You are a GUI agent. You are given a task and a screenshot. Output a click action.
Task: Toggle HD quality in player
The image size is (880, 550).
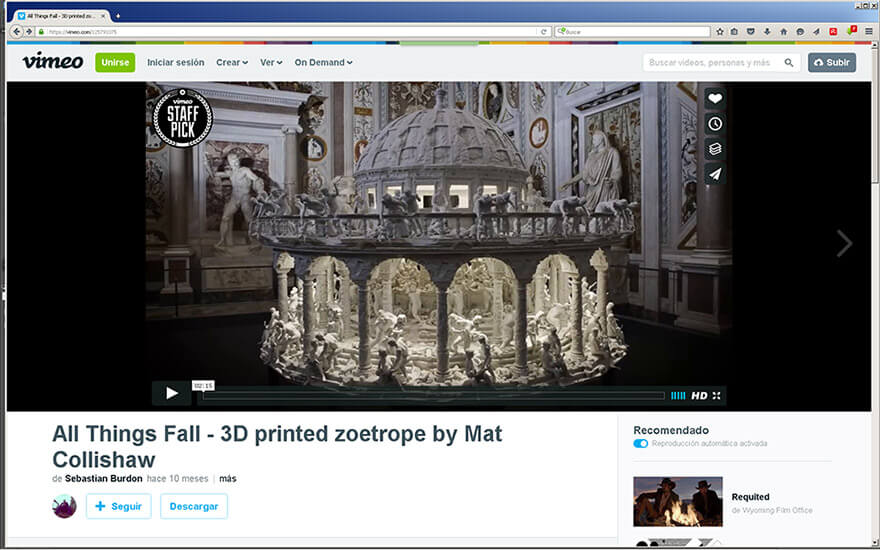click(699, 396)
